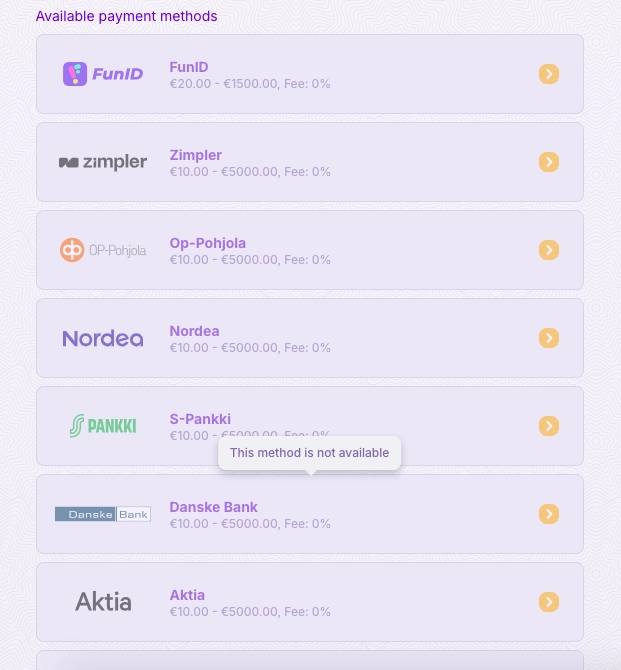Click the Danske Bank logo
This screenshot has width=621, height=670.
click(103, 514)
